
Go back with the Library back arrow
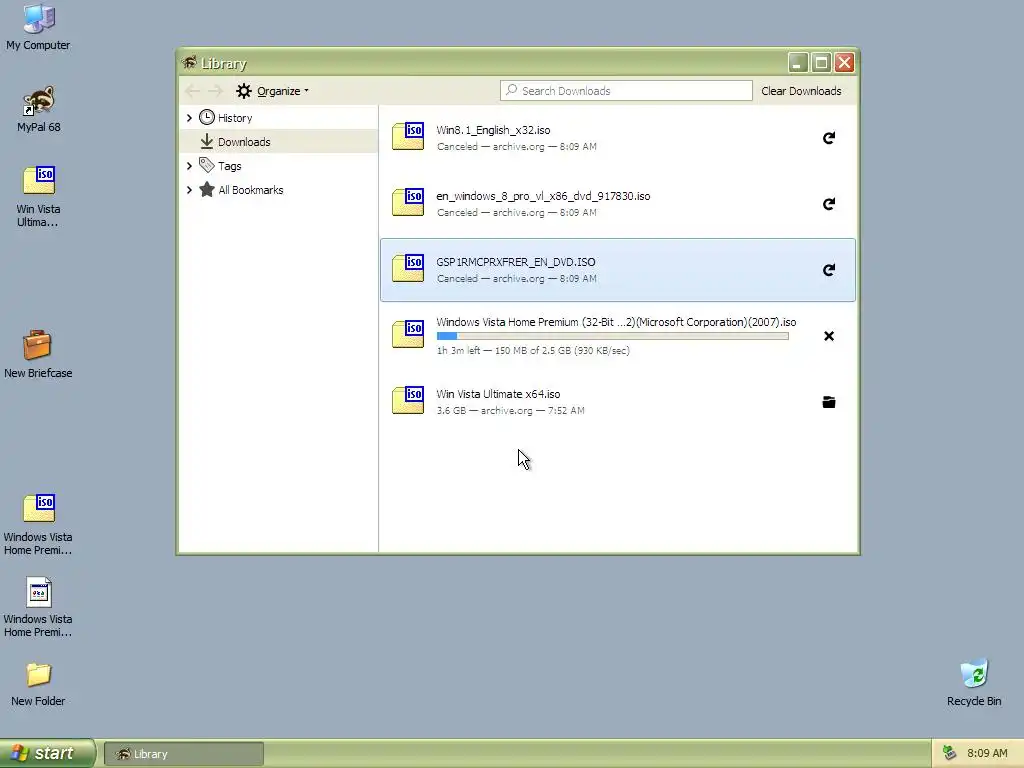coord(193,91)
